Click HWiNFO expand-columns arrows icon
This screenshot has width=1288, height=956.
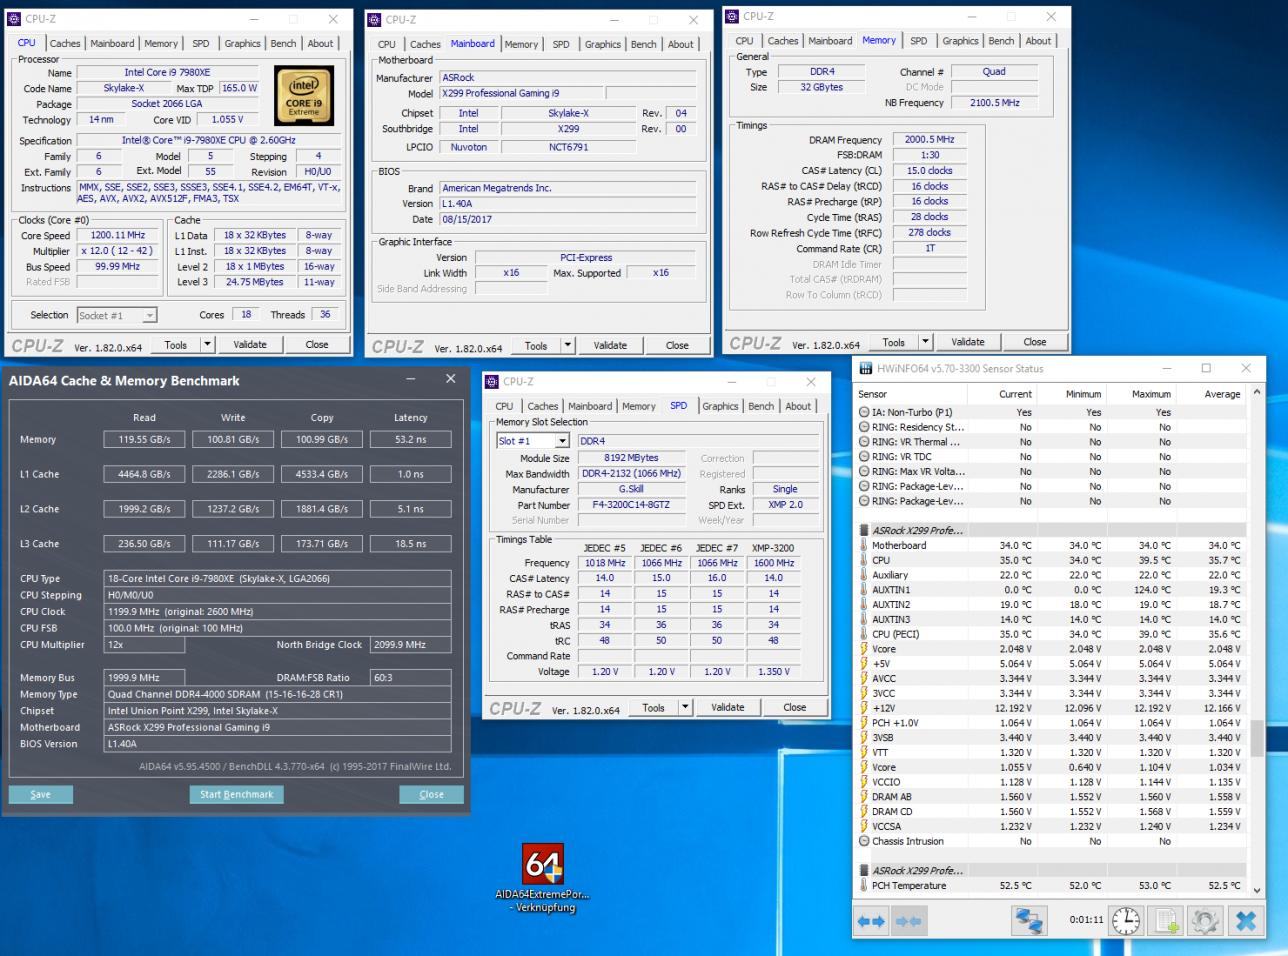[x=871, y=921]
